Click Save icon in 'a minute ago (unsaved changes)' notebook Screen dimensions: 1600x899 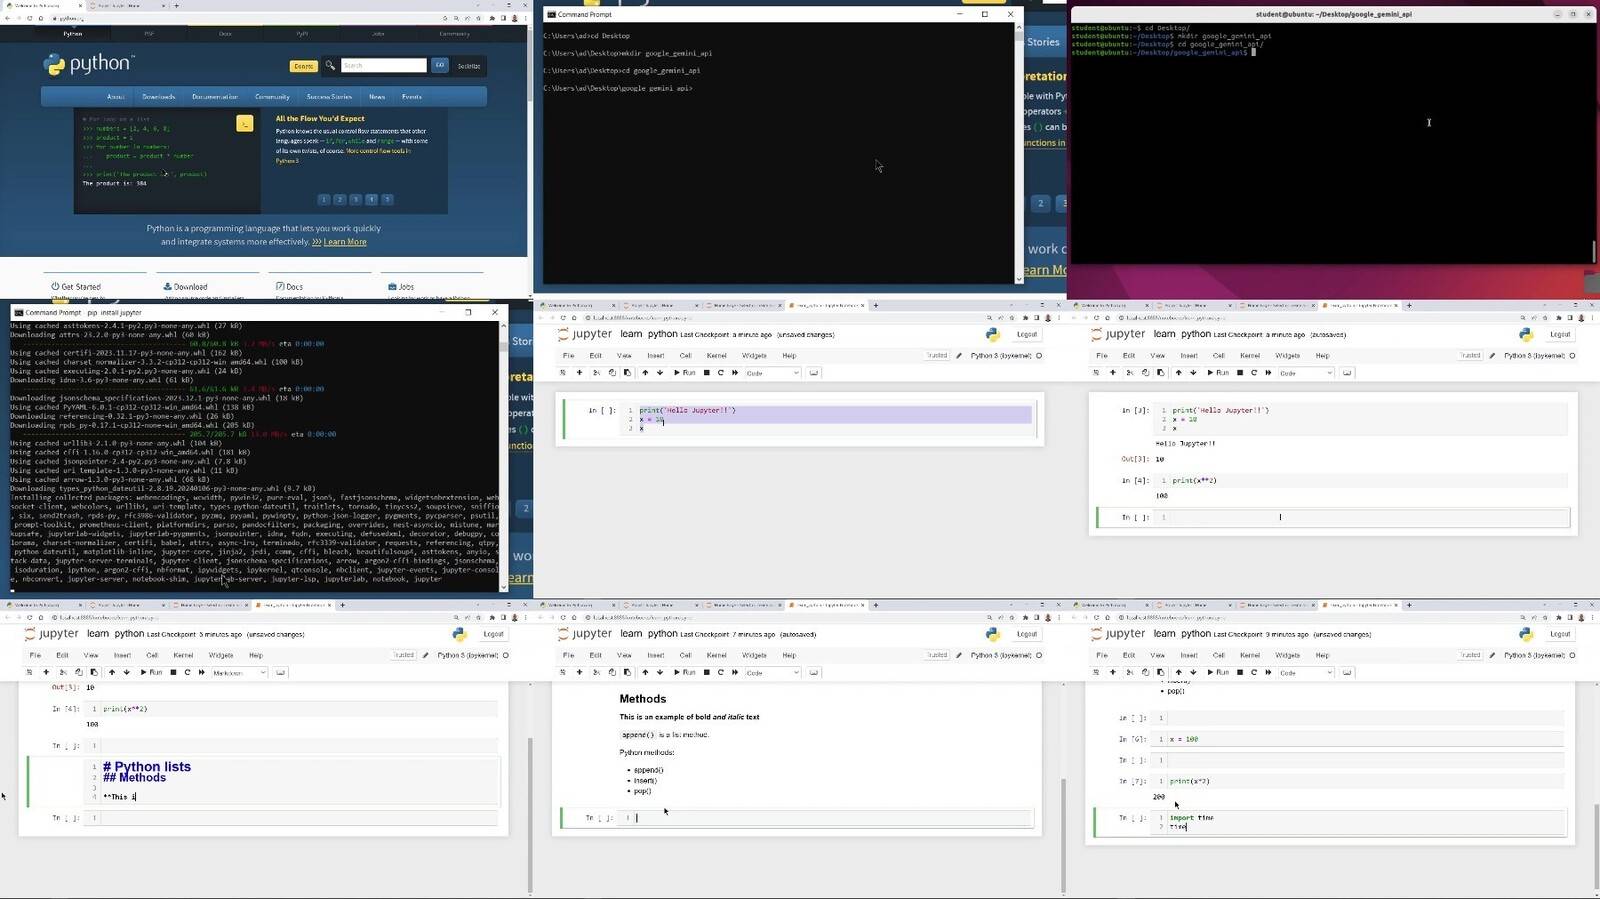(x=562, y=373)
